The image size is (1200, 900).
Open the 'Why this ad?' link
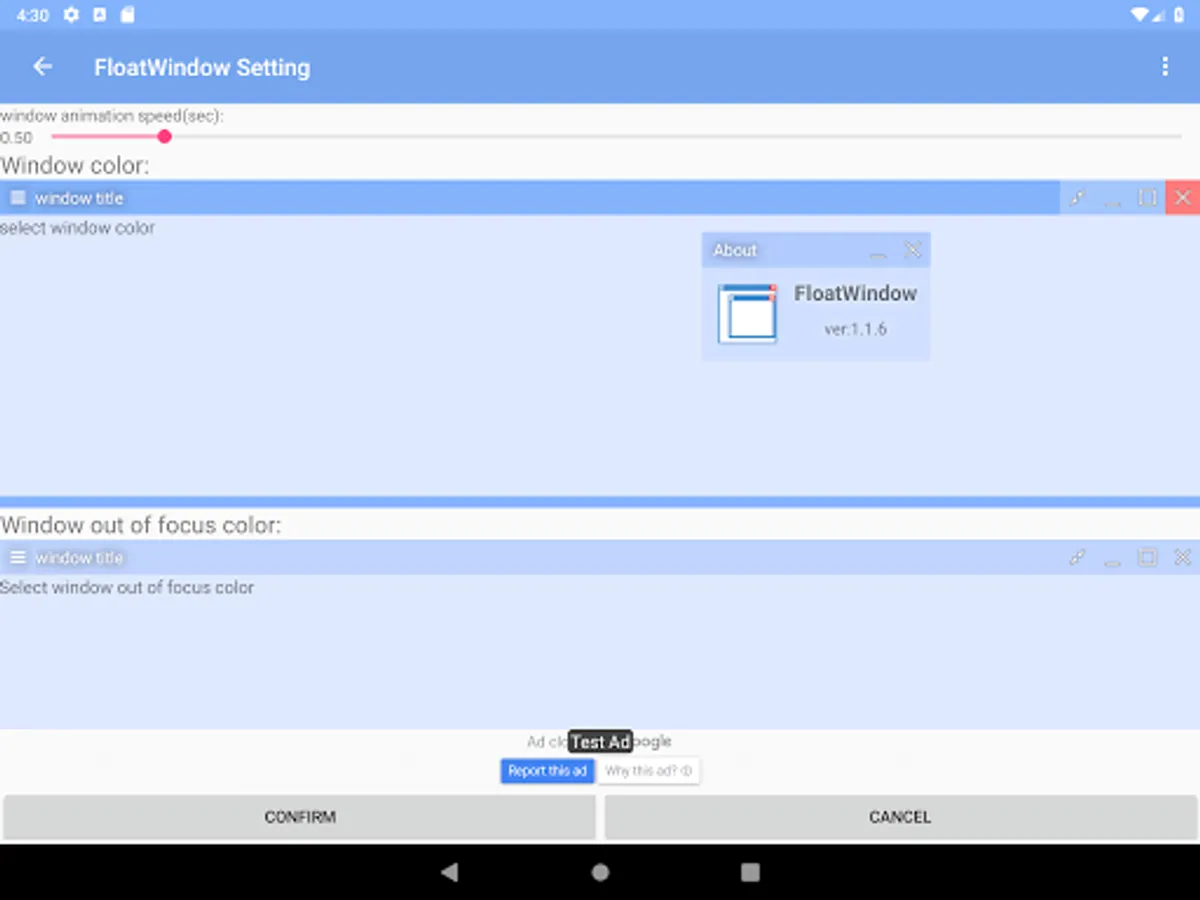coord(649,771)
